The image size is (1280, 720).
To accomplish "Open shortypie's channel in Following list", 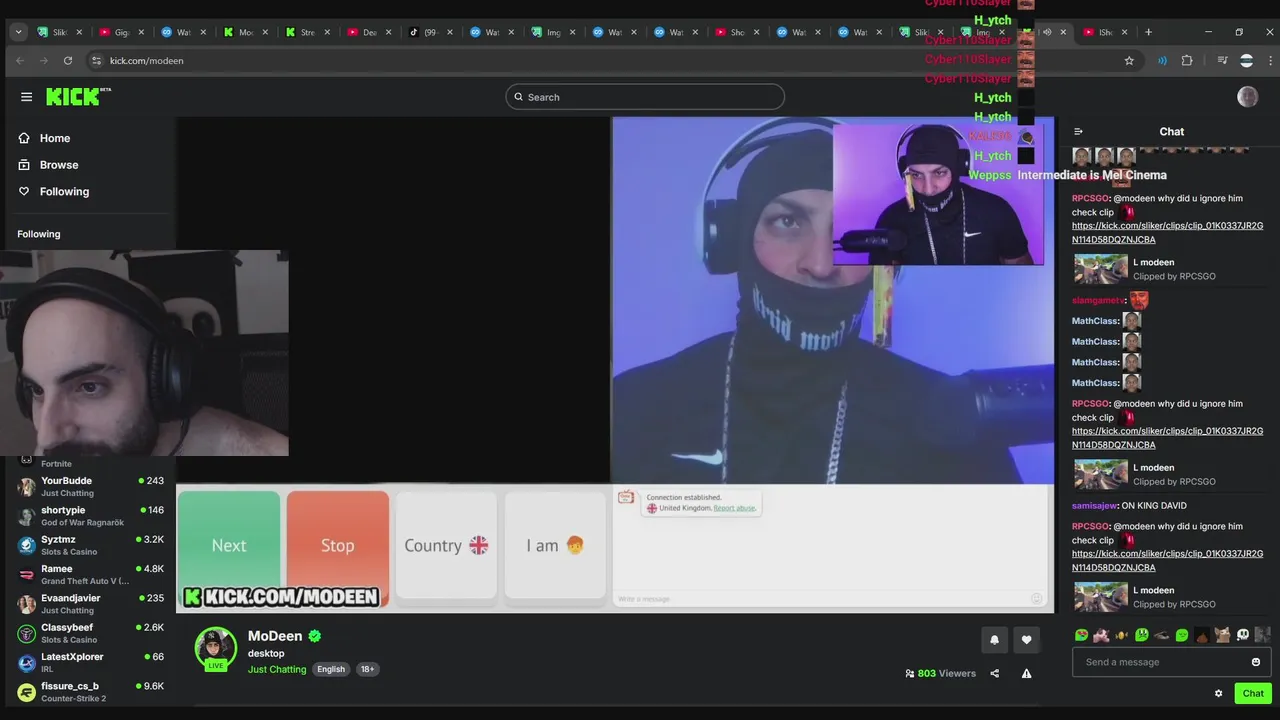I will [x=90, y=516].
